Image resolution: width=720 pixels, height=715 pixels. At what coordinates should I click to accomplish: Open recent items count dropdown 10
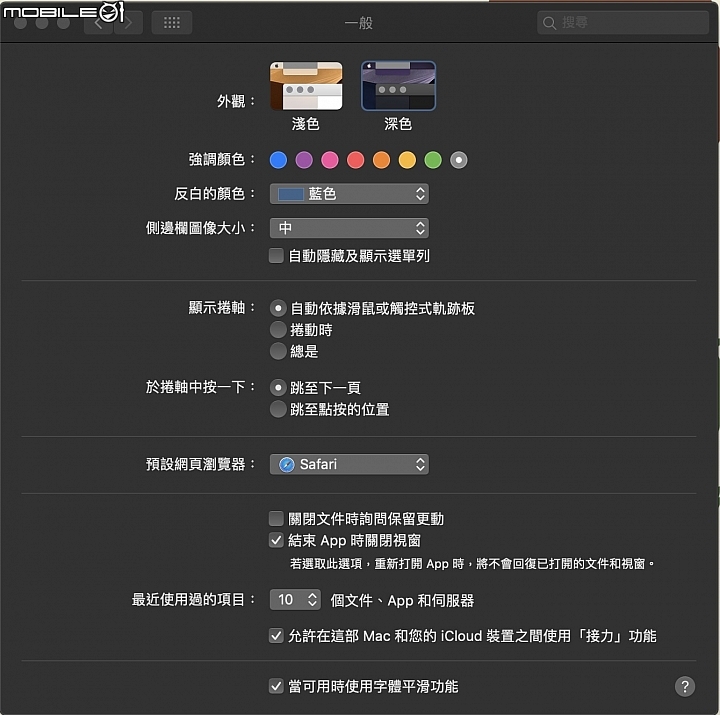point(295,599)
